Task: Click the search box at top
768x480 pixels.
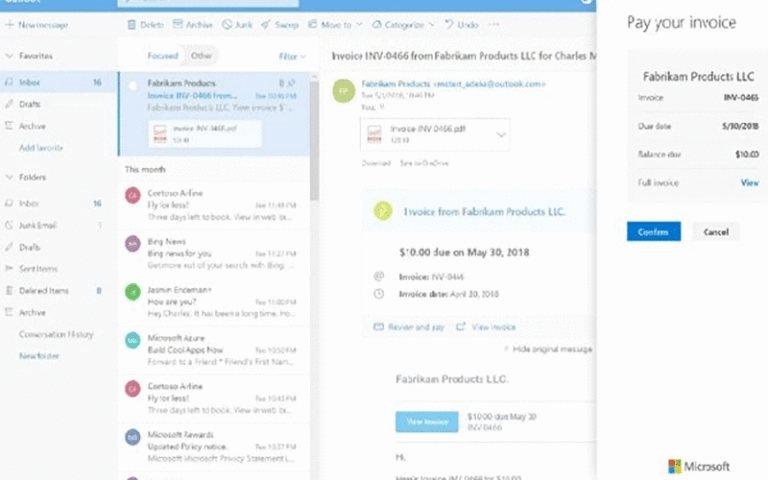Action: pyautogui.click(x=208, y=2)
